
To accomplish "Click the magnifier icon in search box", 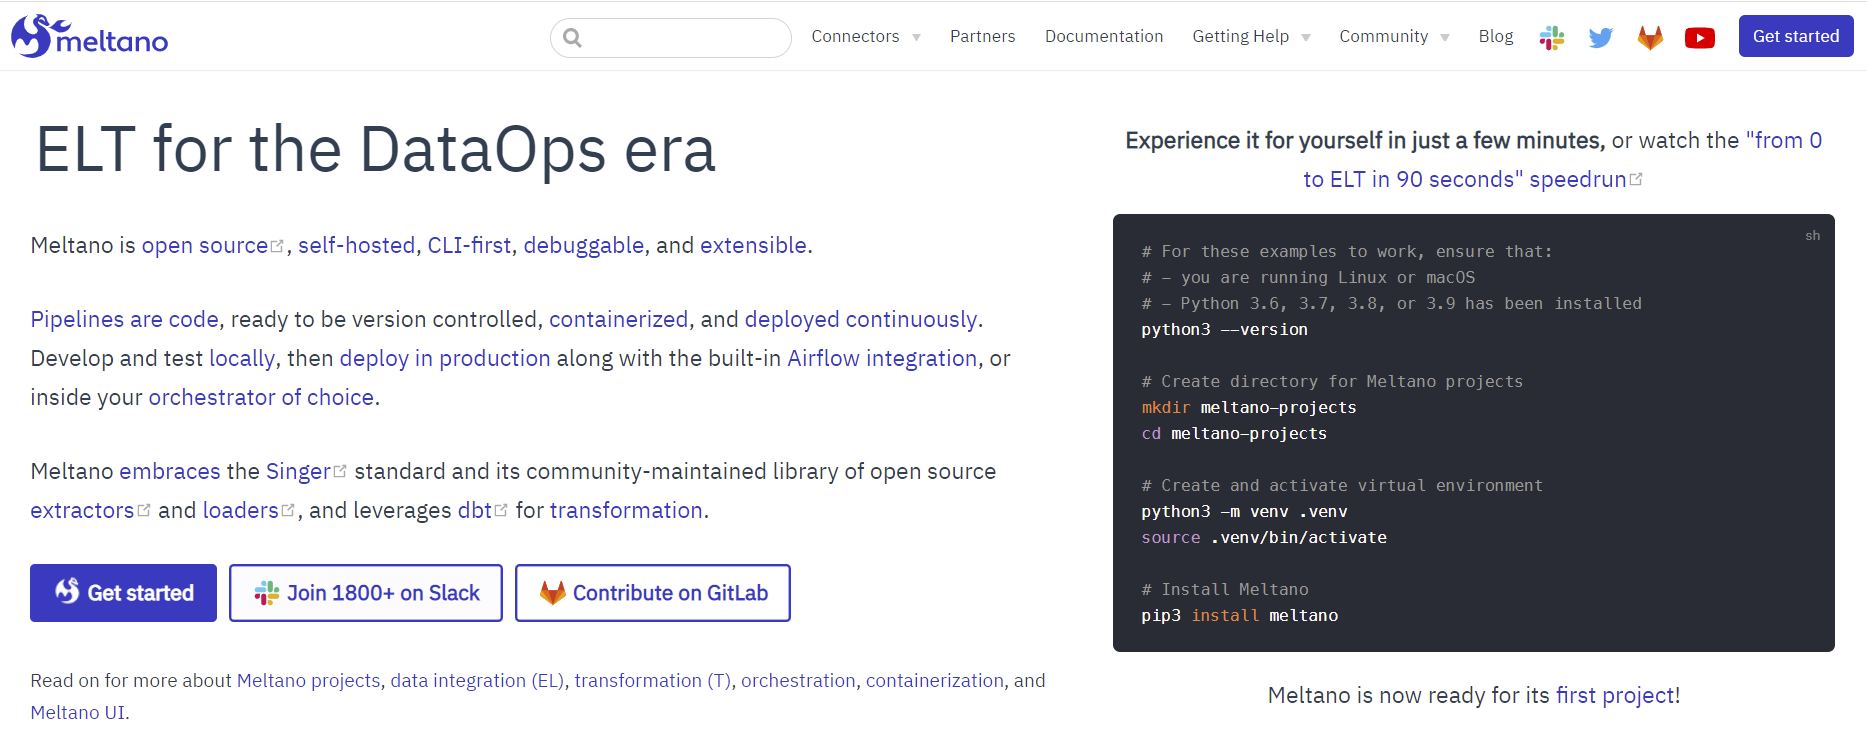I will tap(572, 38).
